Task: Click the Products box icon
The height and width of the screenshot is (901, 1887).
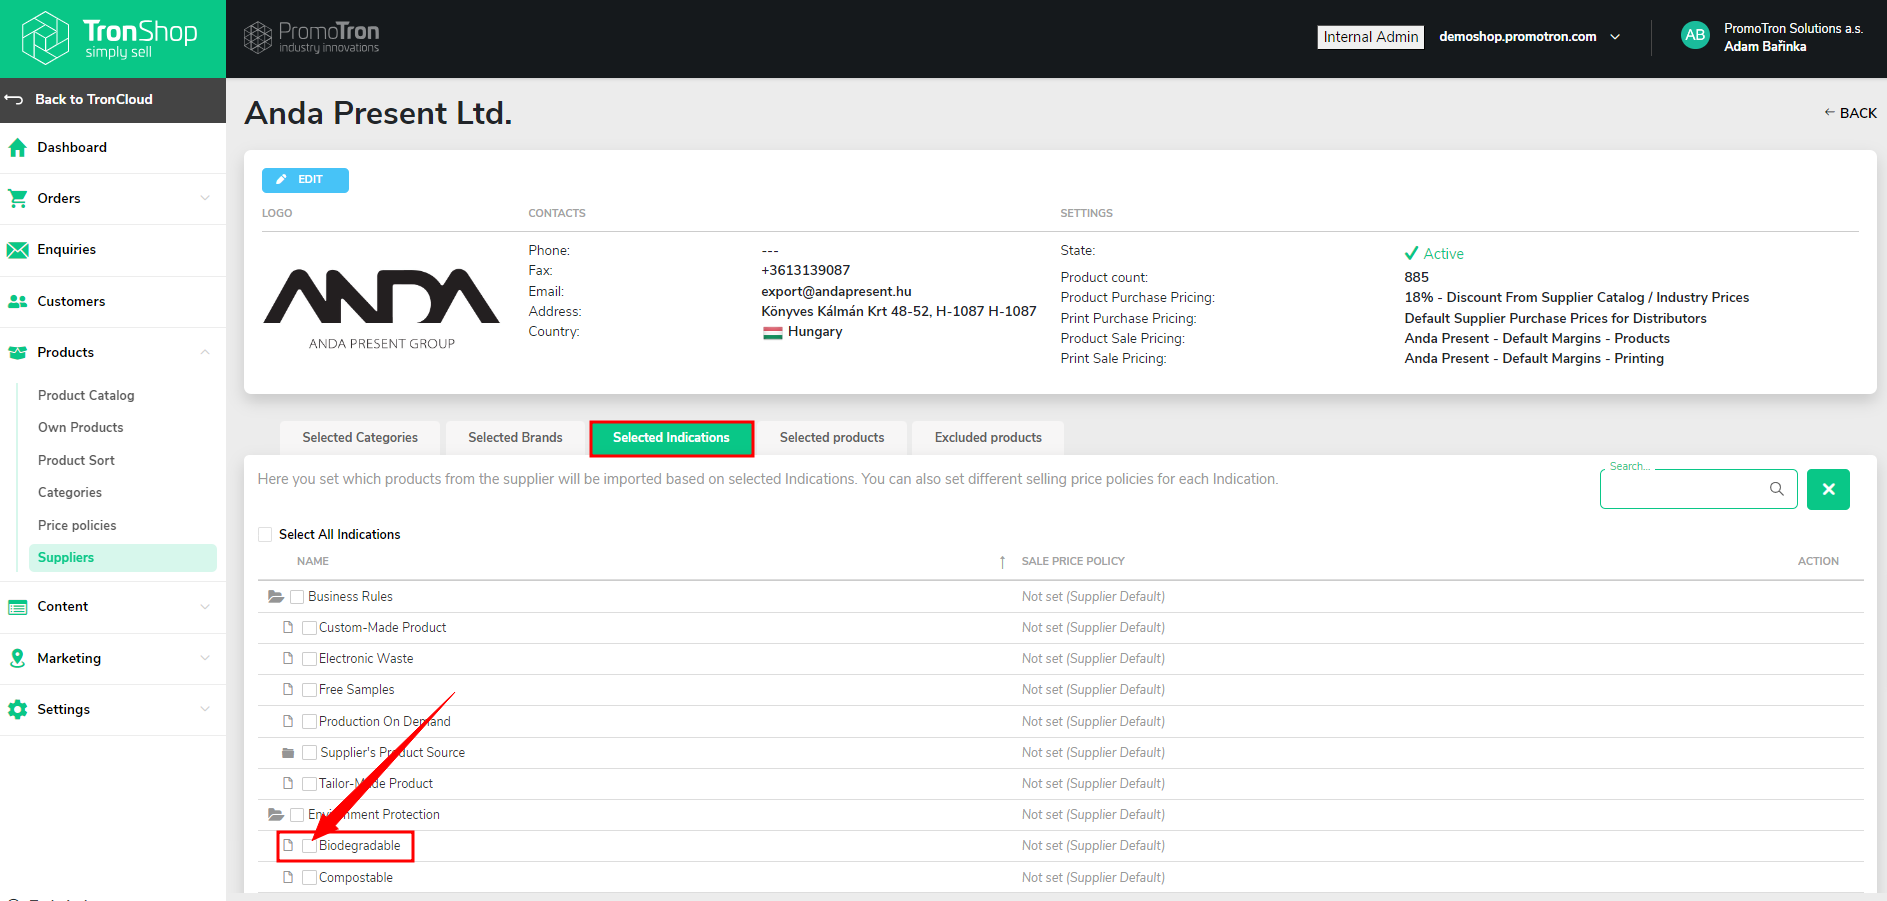Action: click(17, 352)
